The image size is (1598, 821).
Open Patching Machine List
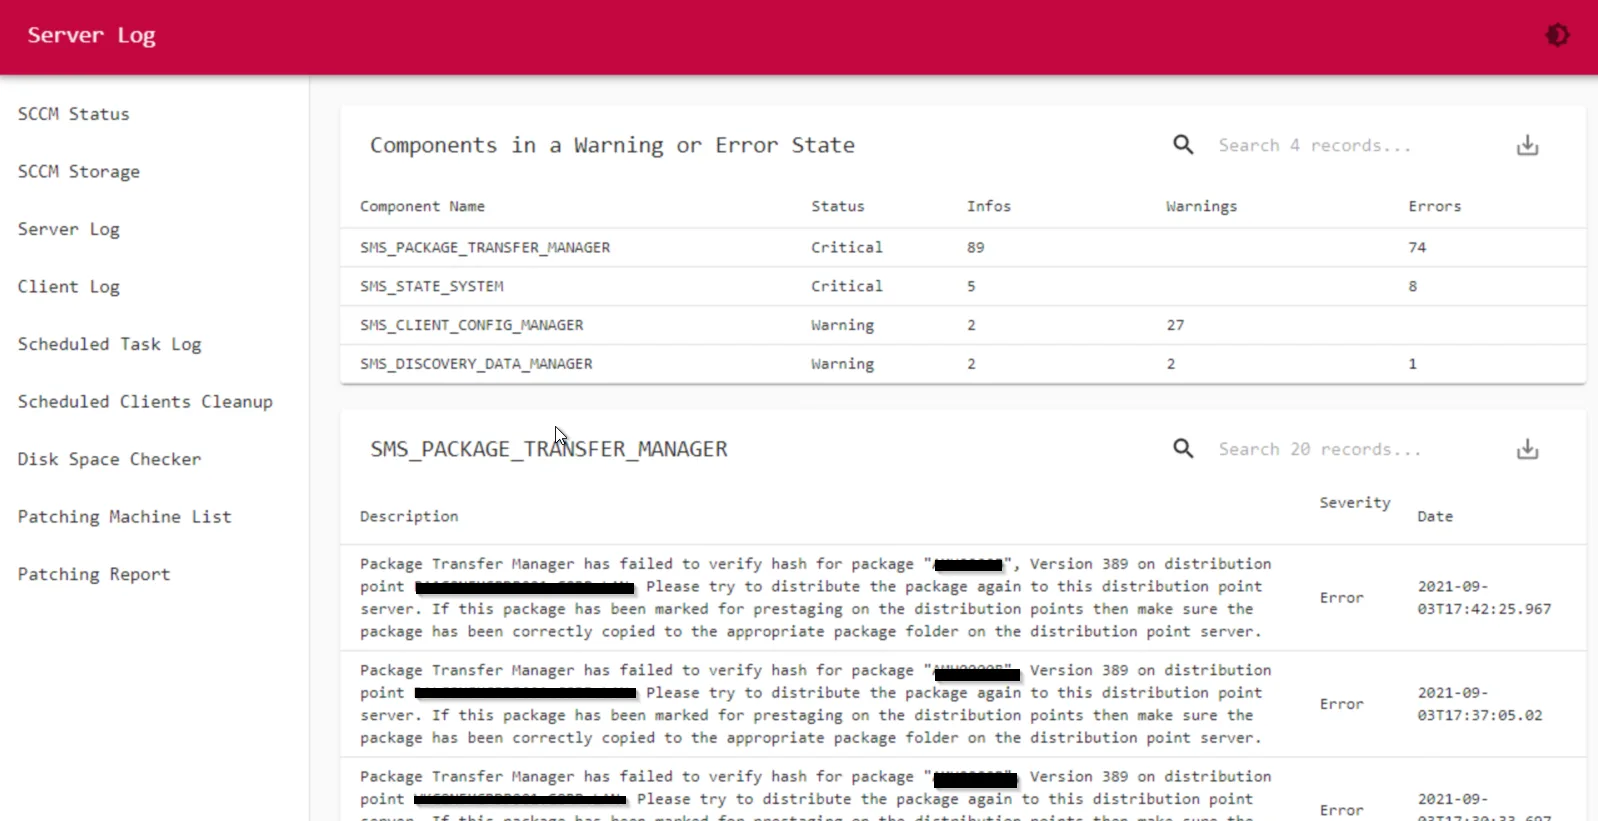(x=125, y=517)
